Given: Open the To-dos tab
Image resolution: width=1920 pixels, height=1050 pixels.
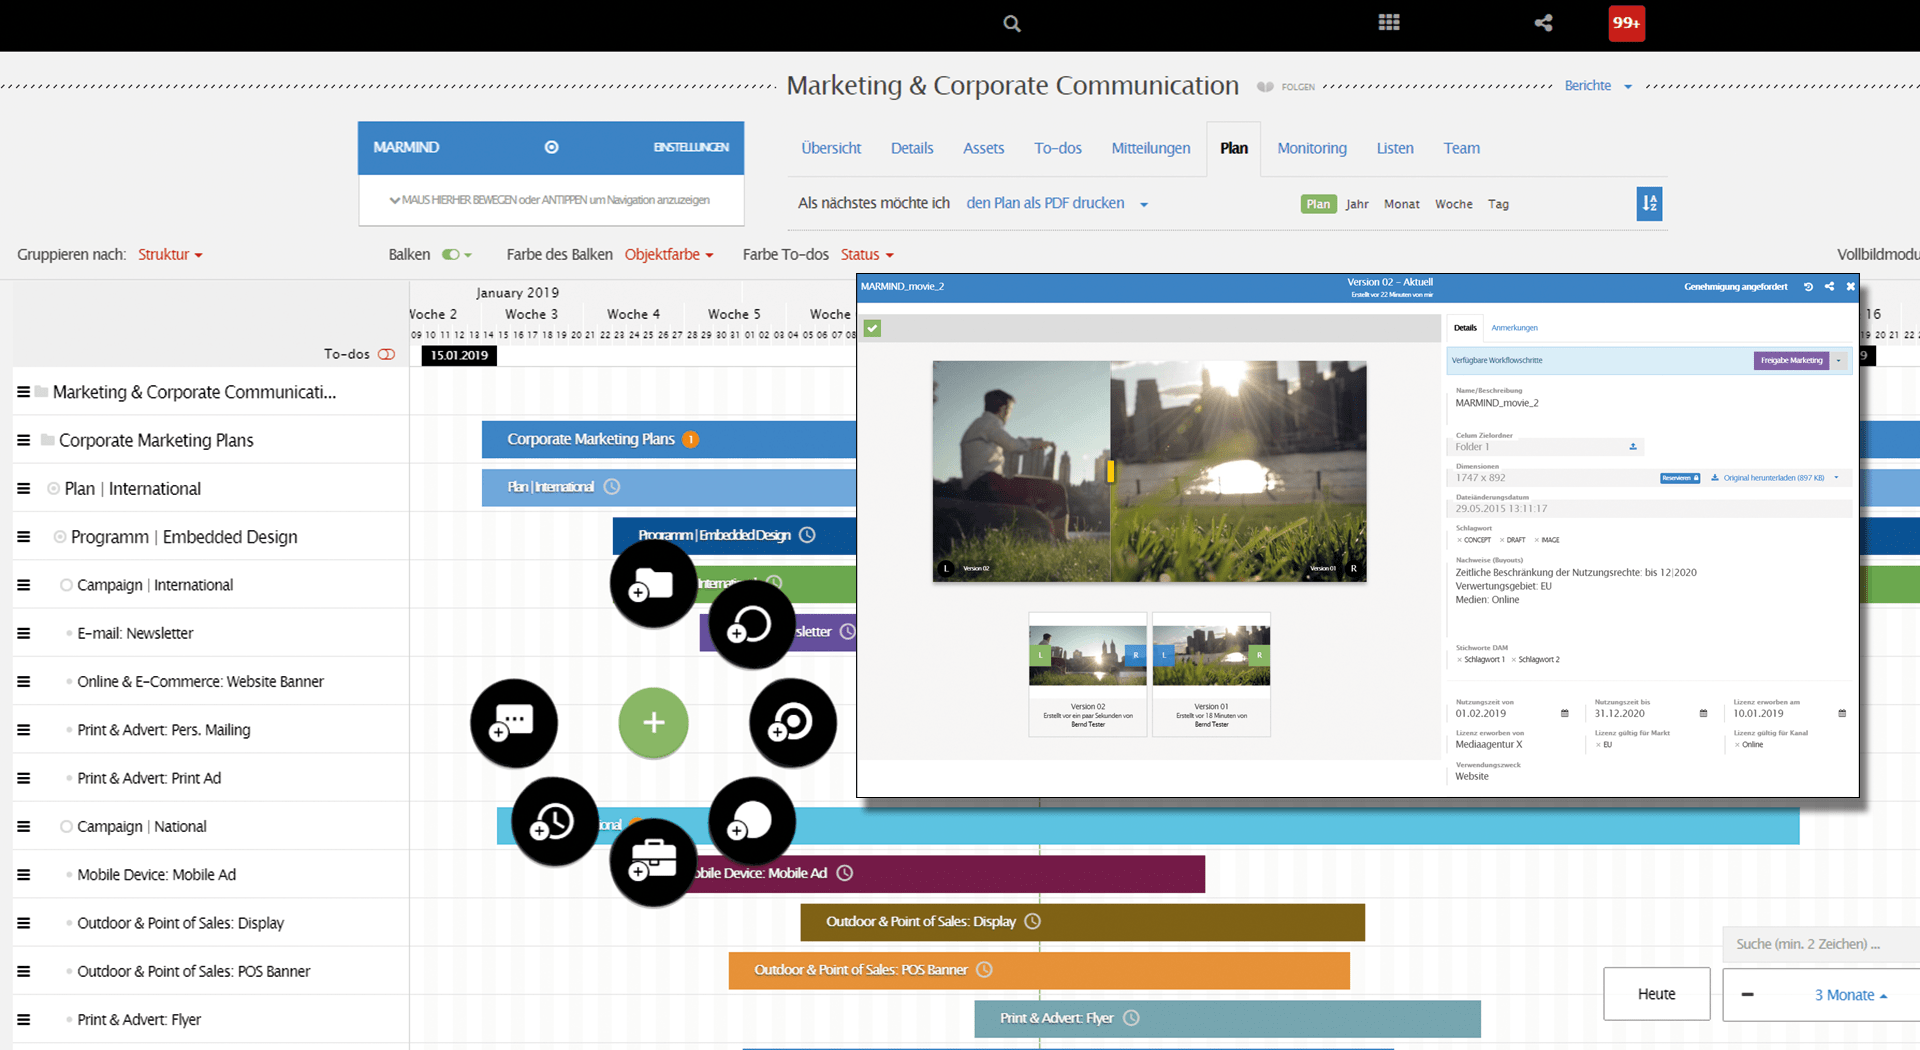Looking at the screenshot, I should (x=1057, y=148).
